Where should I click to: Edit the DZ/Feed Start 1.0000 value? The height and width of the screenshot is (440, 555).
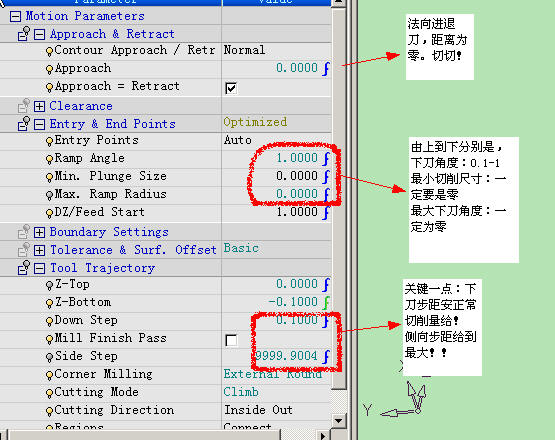pos(297,212)
